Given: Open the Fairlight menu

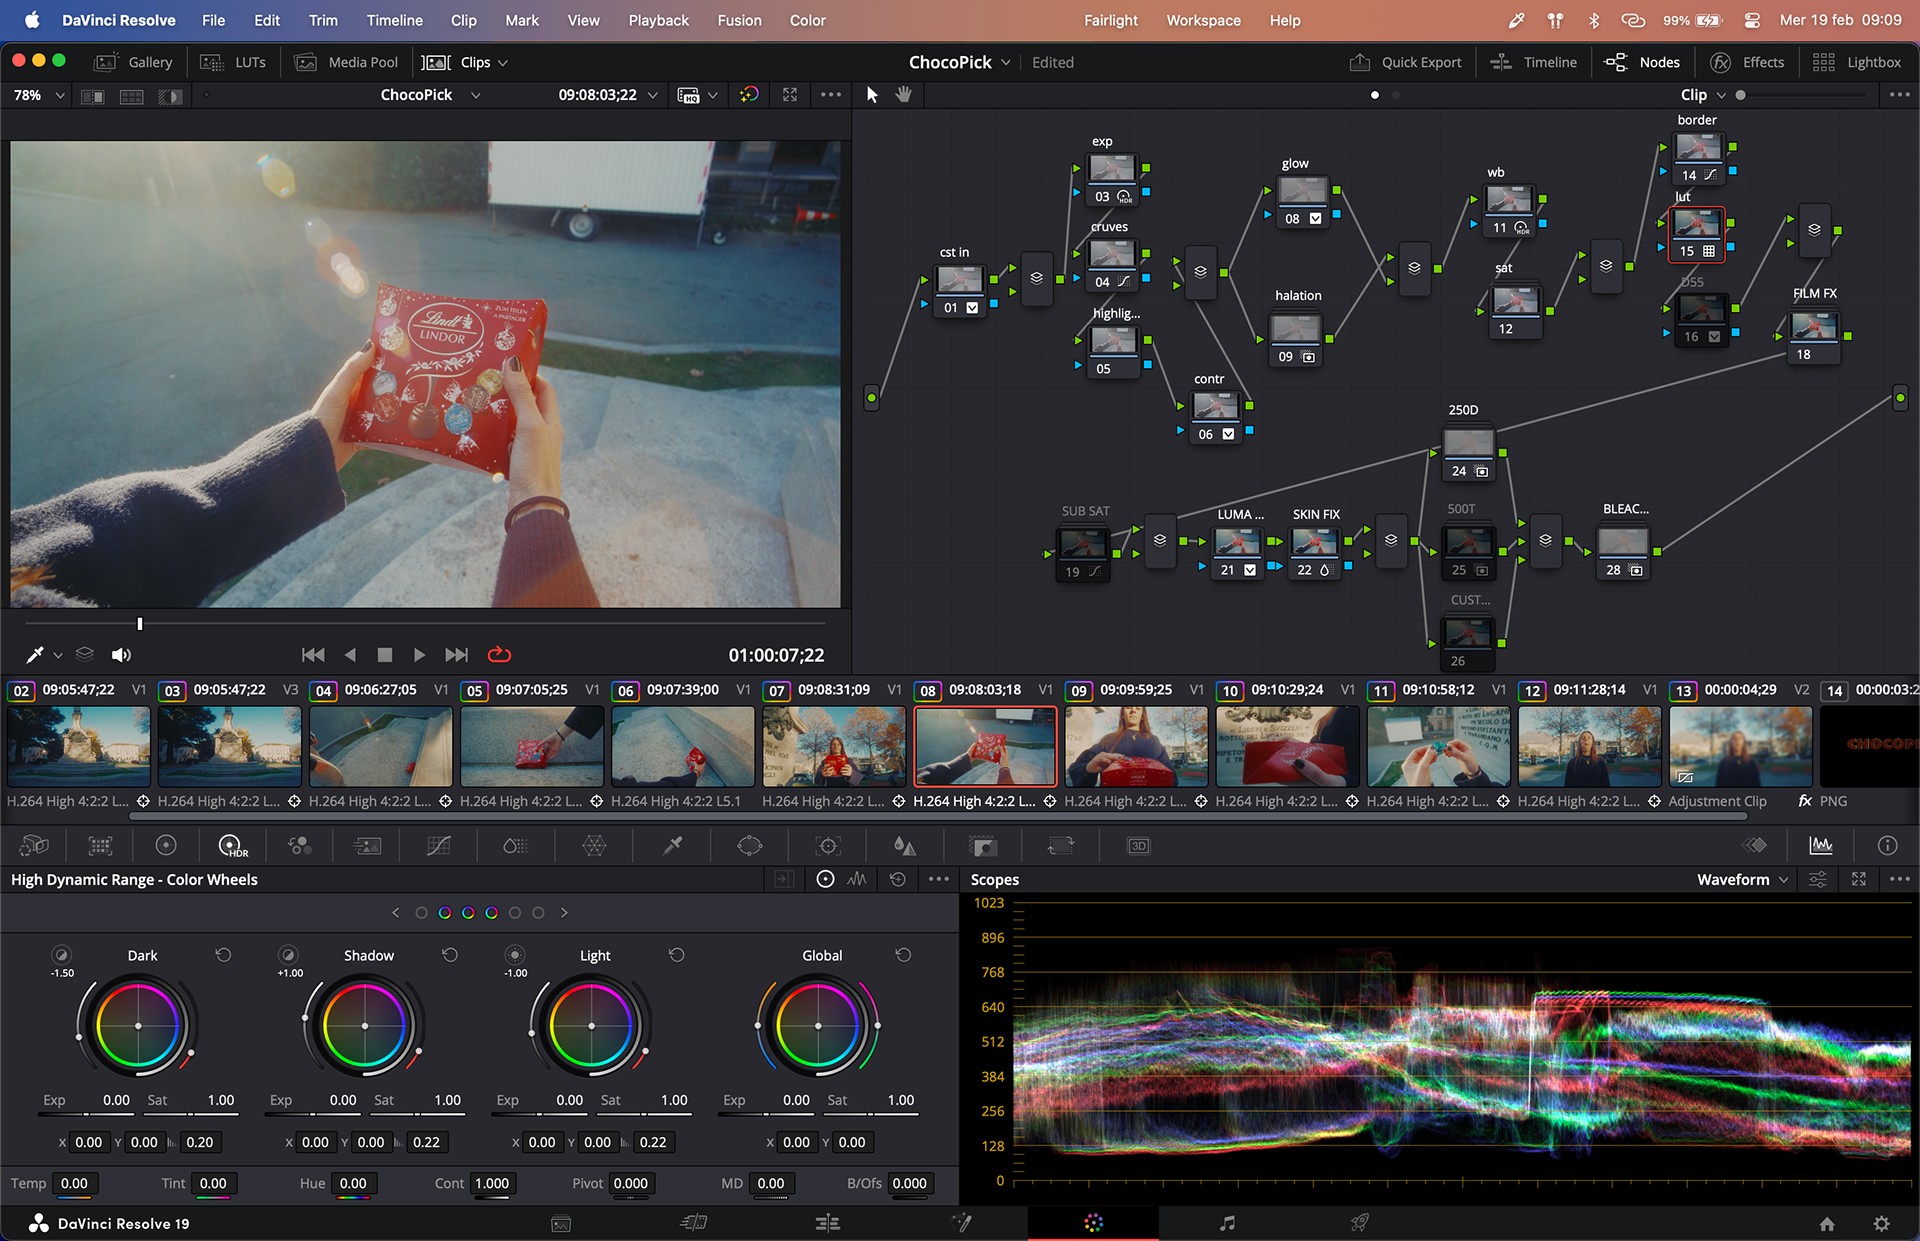Looking at the screenshot, I should 1110,20.
